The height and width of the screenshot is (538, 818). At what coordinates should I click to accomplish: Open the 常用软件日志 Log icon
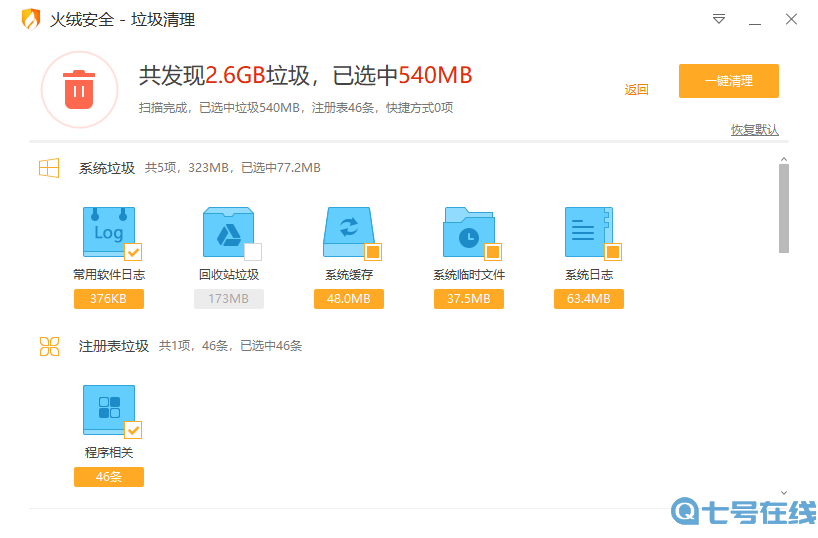[109, 231]
